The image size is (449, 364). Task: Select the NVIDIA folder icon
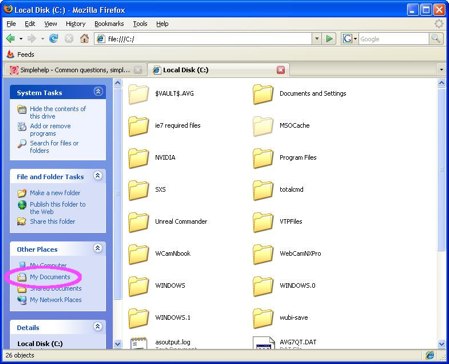click(x=139, y=158)
